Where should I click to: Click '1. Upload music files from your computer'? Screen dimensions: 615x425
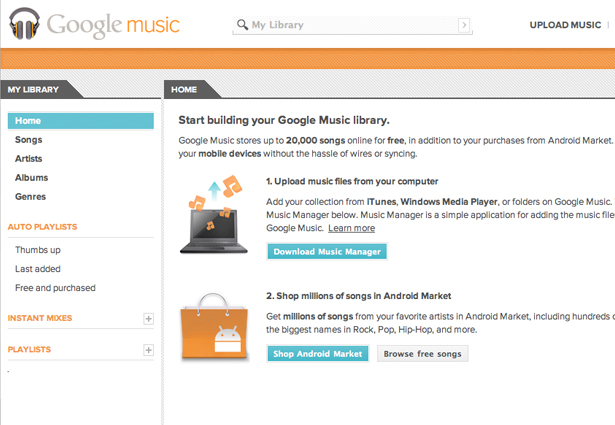(352, 182)
